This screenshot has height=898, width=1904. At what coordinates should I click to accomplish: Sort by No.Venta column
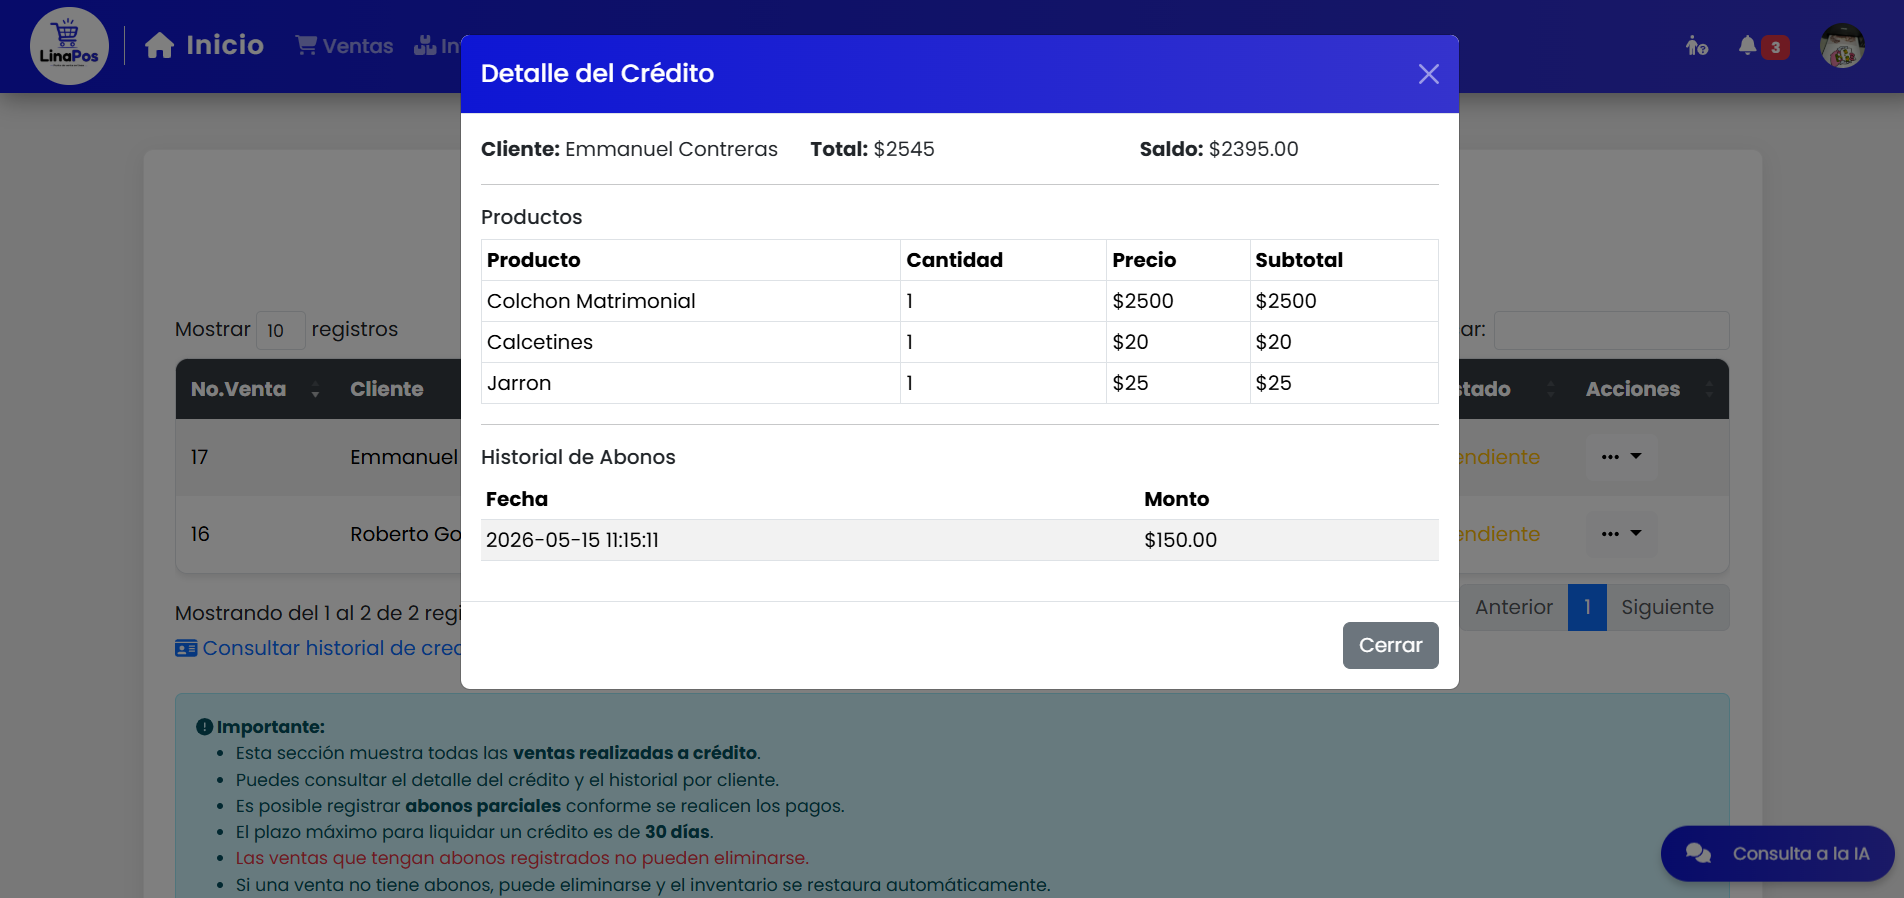[x=255, y=389]
